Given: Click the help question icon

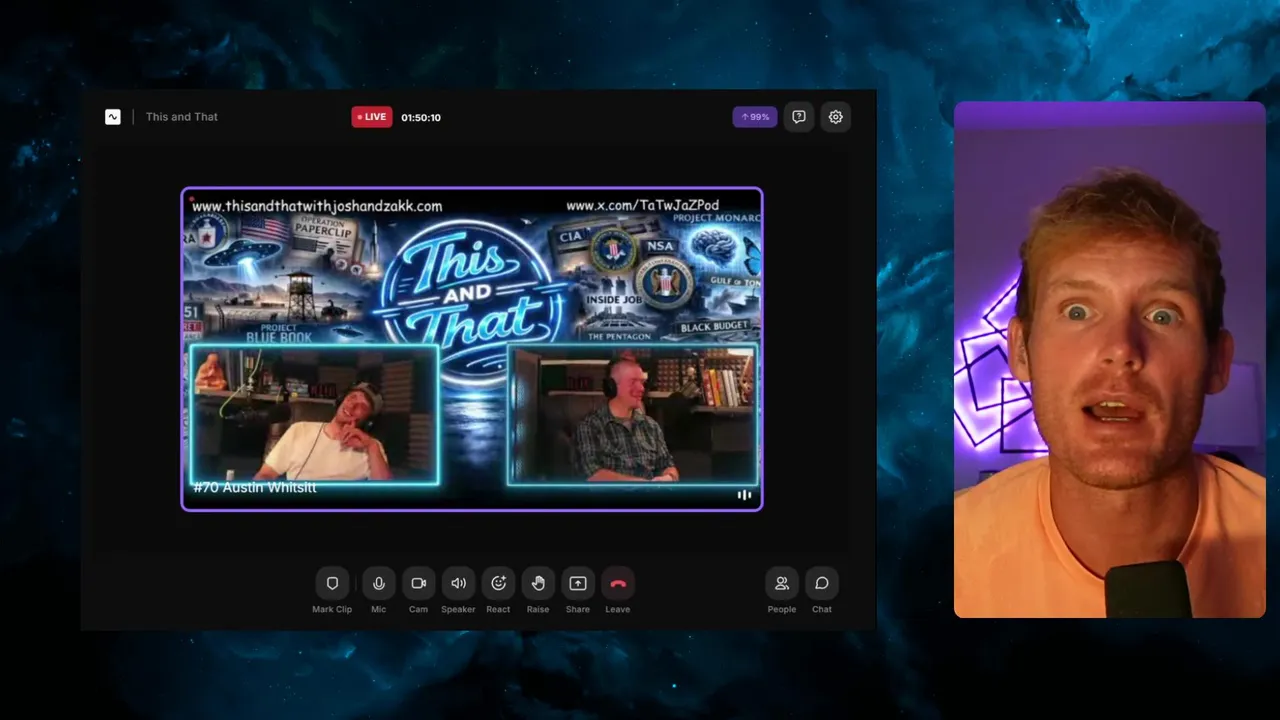Looking at the screenshot, I should click(x=799, y=117).
